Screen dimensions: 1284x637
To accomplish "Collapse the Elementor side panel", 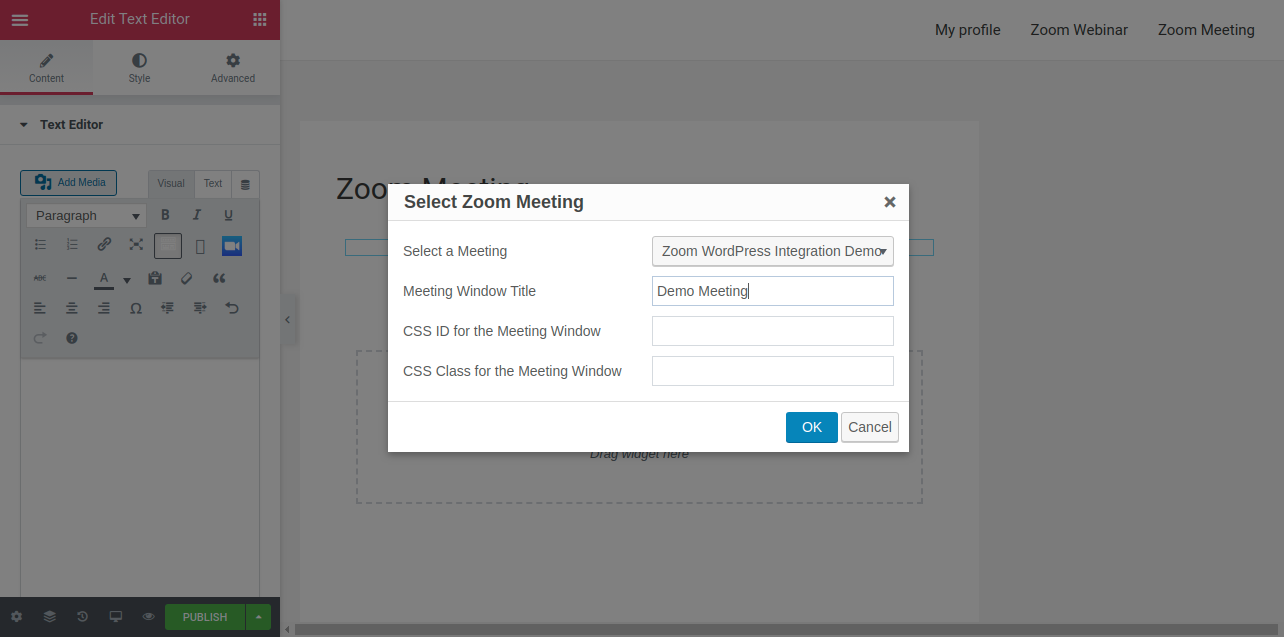I will point(288,320).
